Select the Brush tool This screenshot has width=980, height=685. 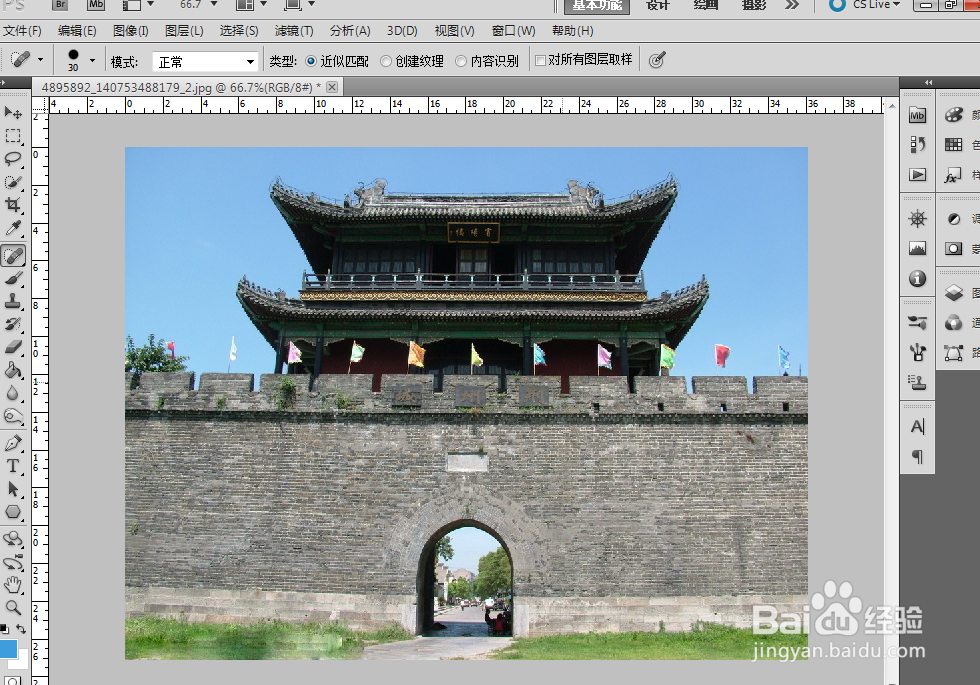[13, 279]
